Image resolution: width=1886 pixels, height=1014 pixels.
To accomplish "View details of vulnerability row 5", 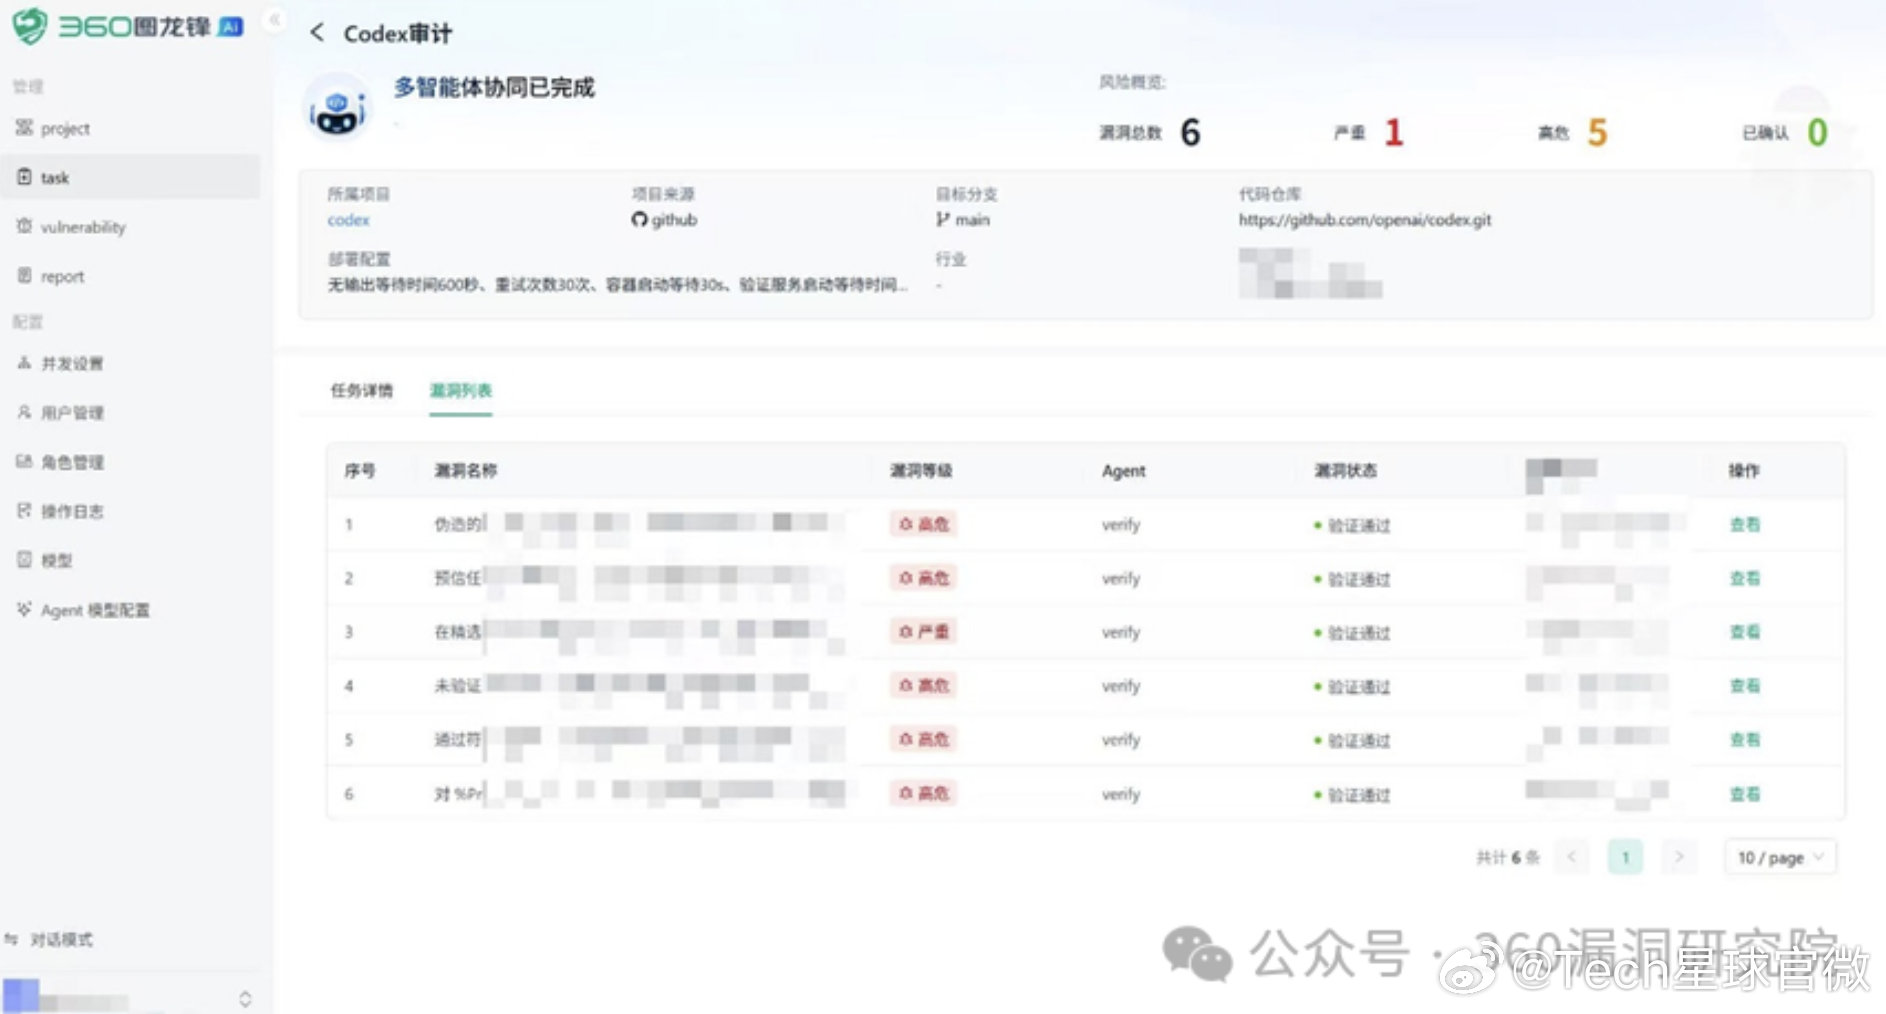I will [1745, 740].
